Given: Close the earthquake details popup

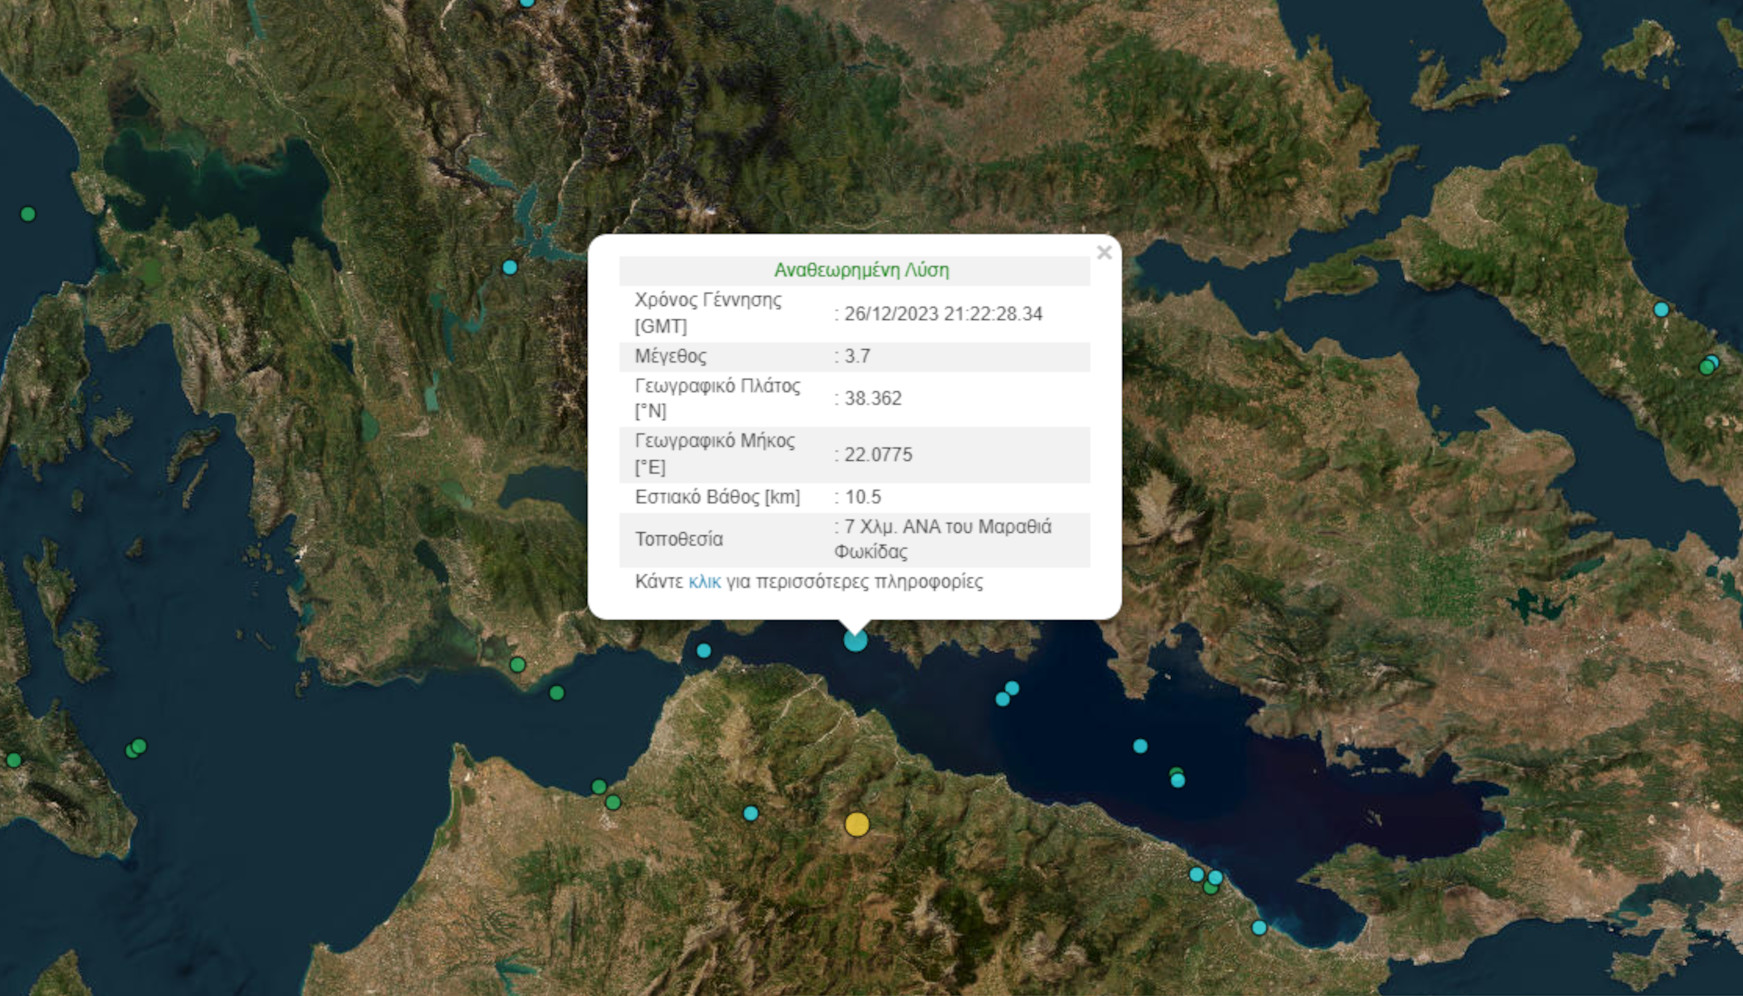Looking at the screenshot, I should click(1104, 252).
